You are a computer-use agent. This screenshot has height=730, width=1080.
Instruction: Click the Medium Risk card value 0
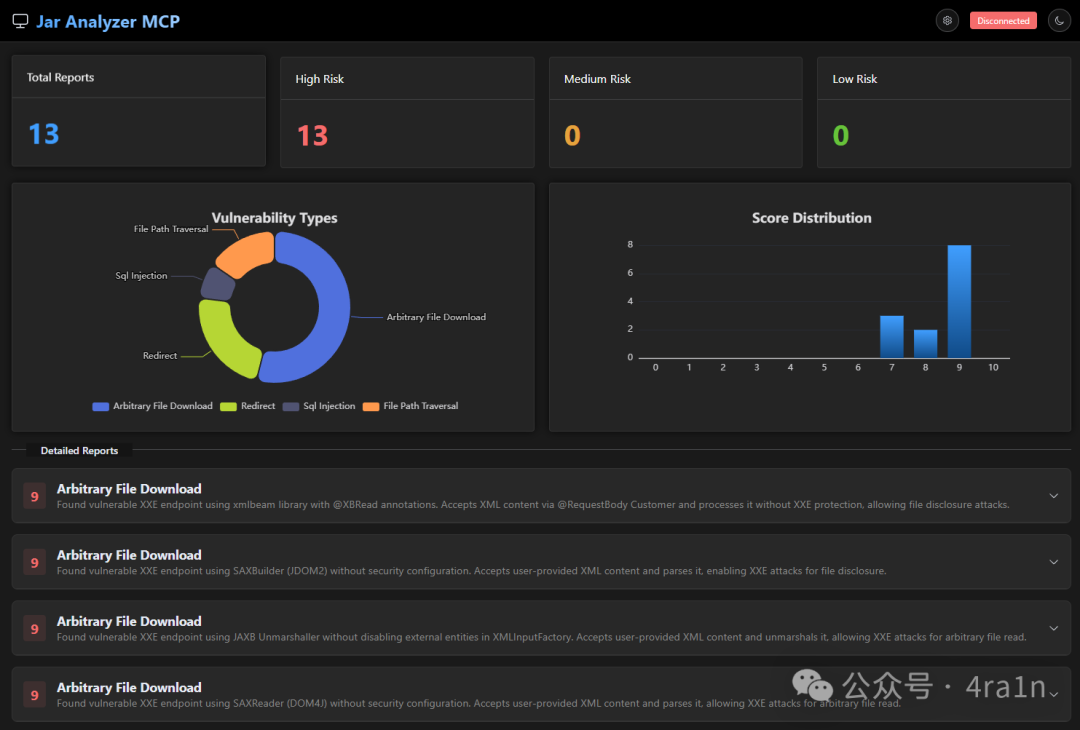(572, 136)
